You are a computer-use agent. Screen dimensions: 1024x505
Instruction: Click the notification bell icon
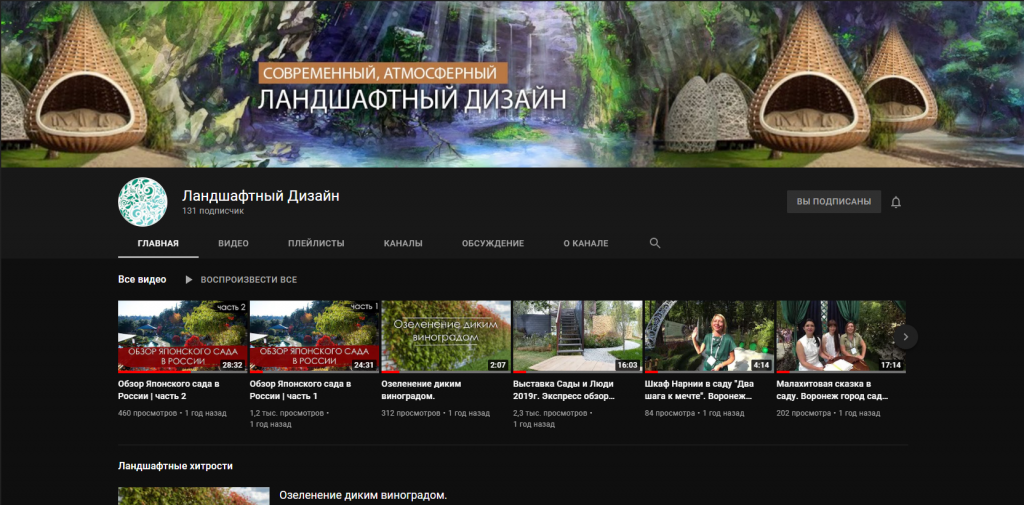pyautogui.click(x=896, y=202)
